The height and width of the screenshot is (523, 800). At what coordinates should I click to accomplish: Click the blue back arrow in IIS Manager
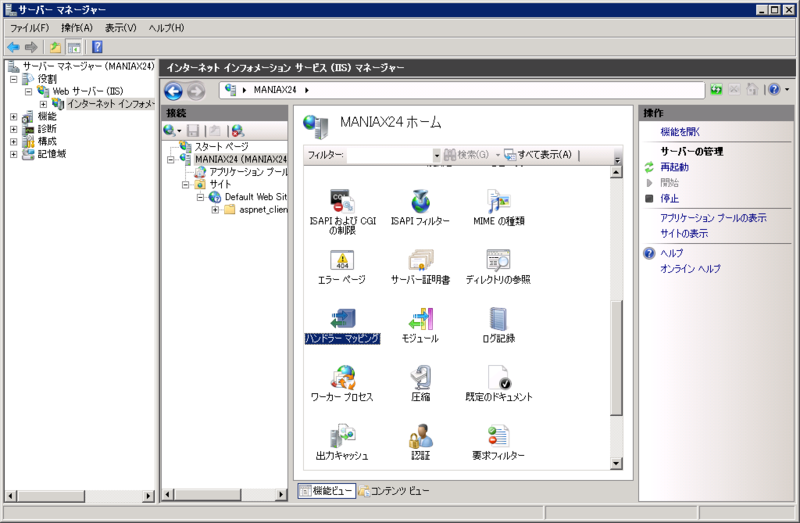[173, 91]
